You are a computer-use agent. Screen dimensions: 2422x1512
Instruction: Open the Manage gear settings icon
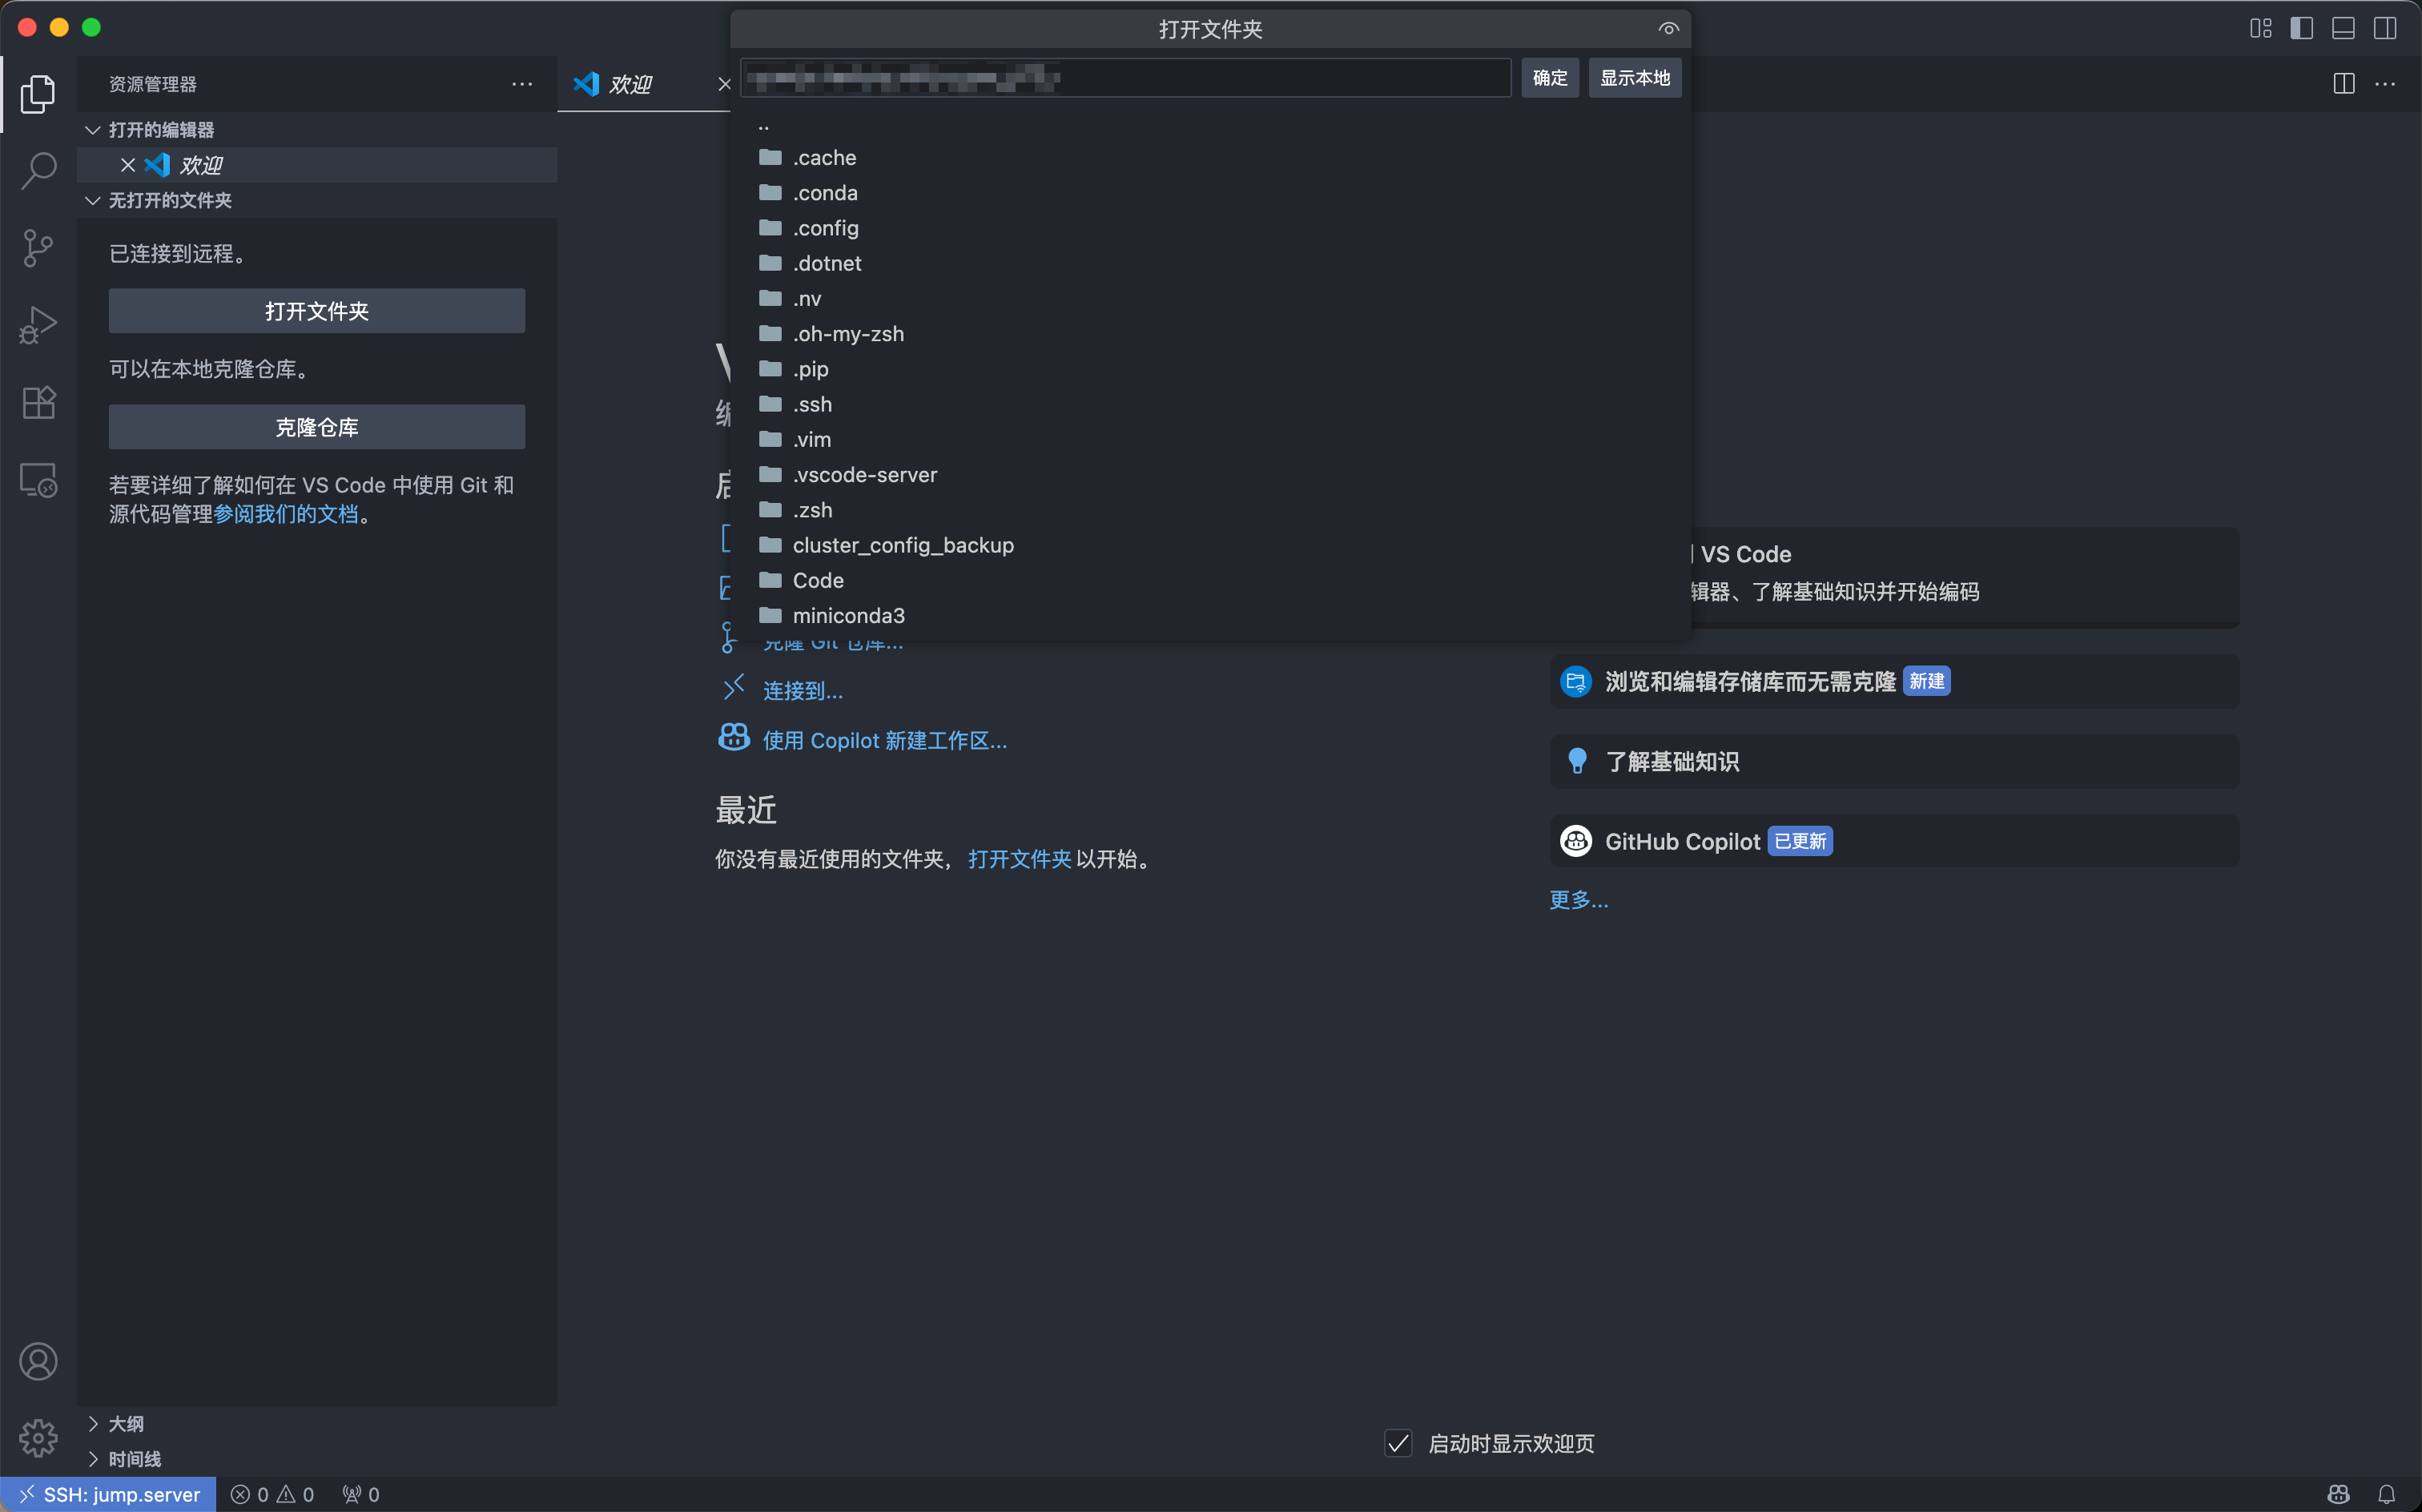coord(38,1438)
